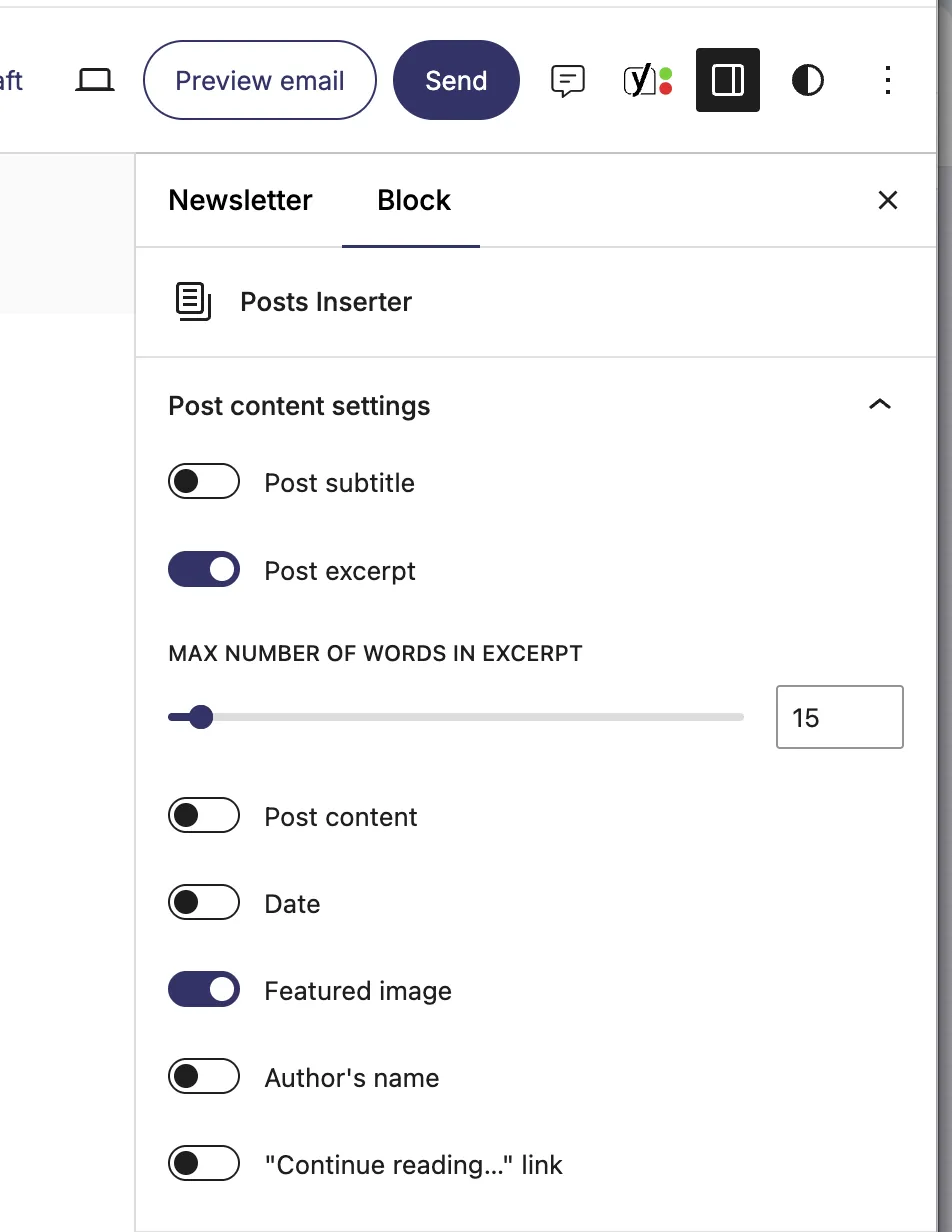This screenshot has width=952, height=1232.
Task: Close the settings sidebar with X
Action: (887, 200)
